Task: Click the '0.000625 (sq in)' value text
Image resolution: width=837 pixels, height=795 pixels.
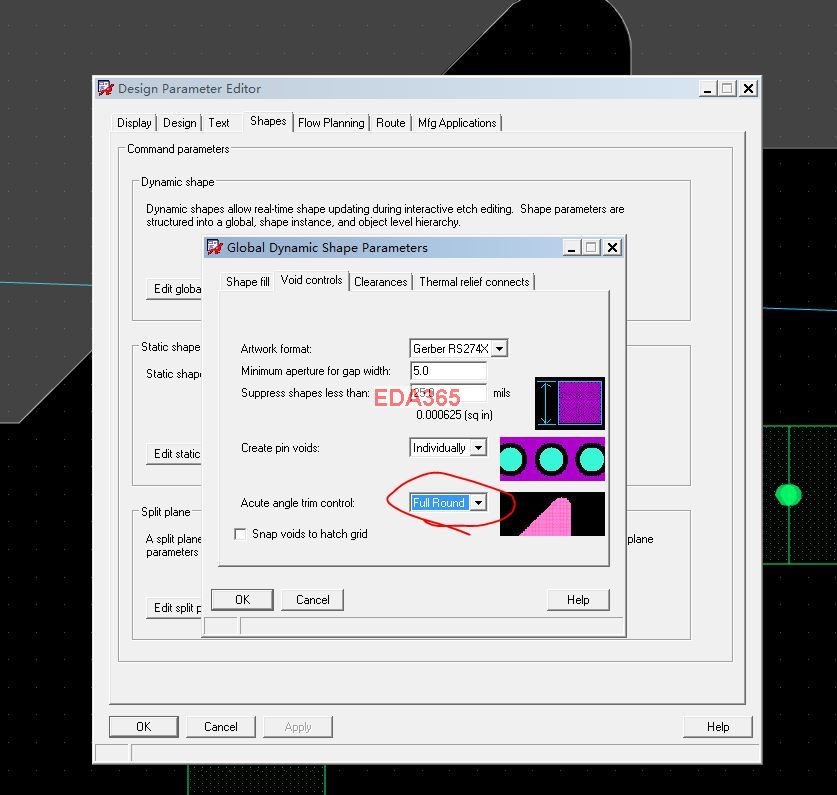Action: click(454, 415)
